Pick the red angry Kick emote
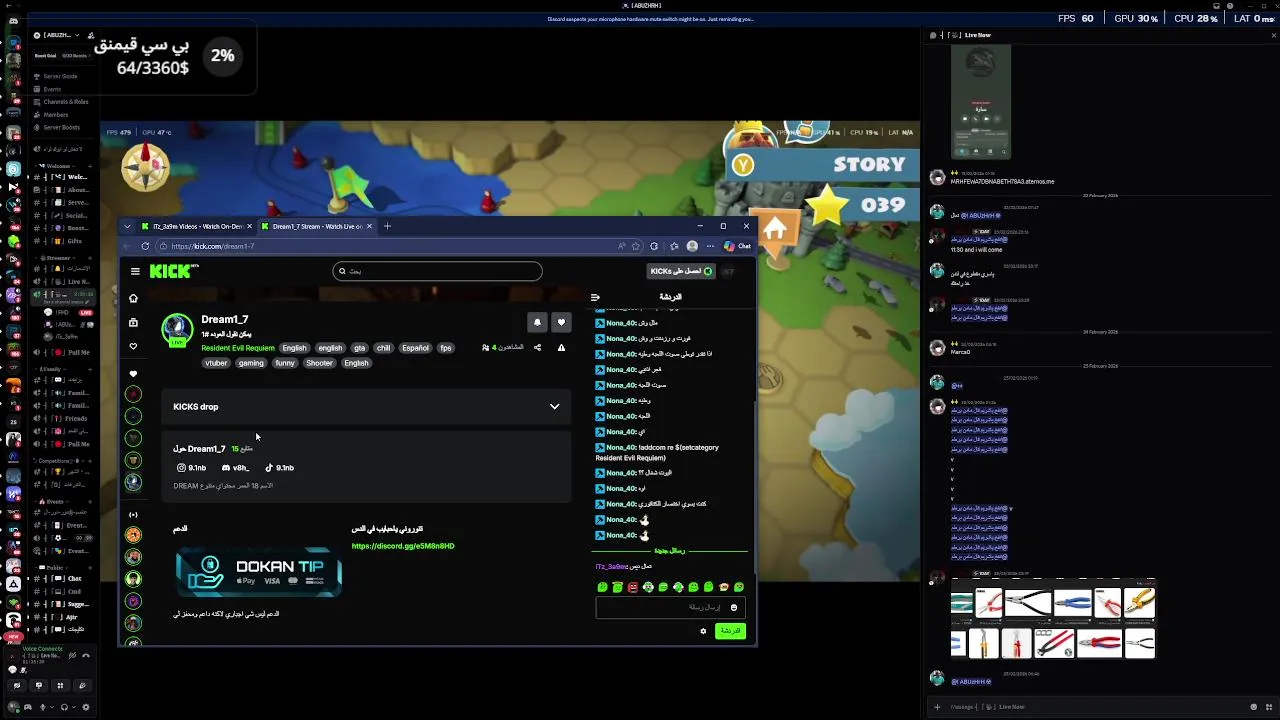Viewport: 1280px width, 720px height. [x=632, y=587]
